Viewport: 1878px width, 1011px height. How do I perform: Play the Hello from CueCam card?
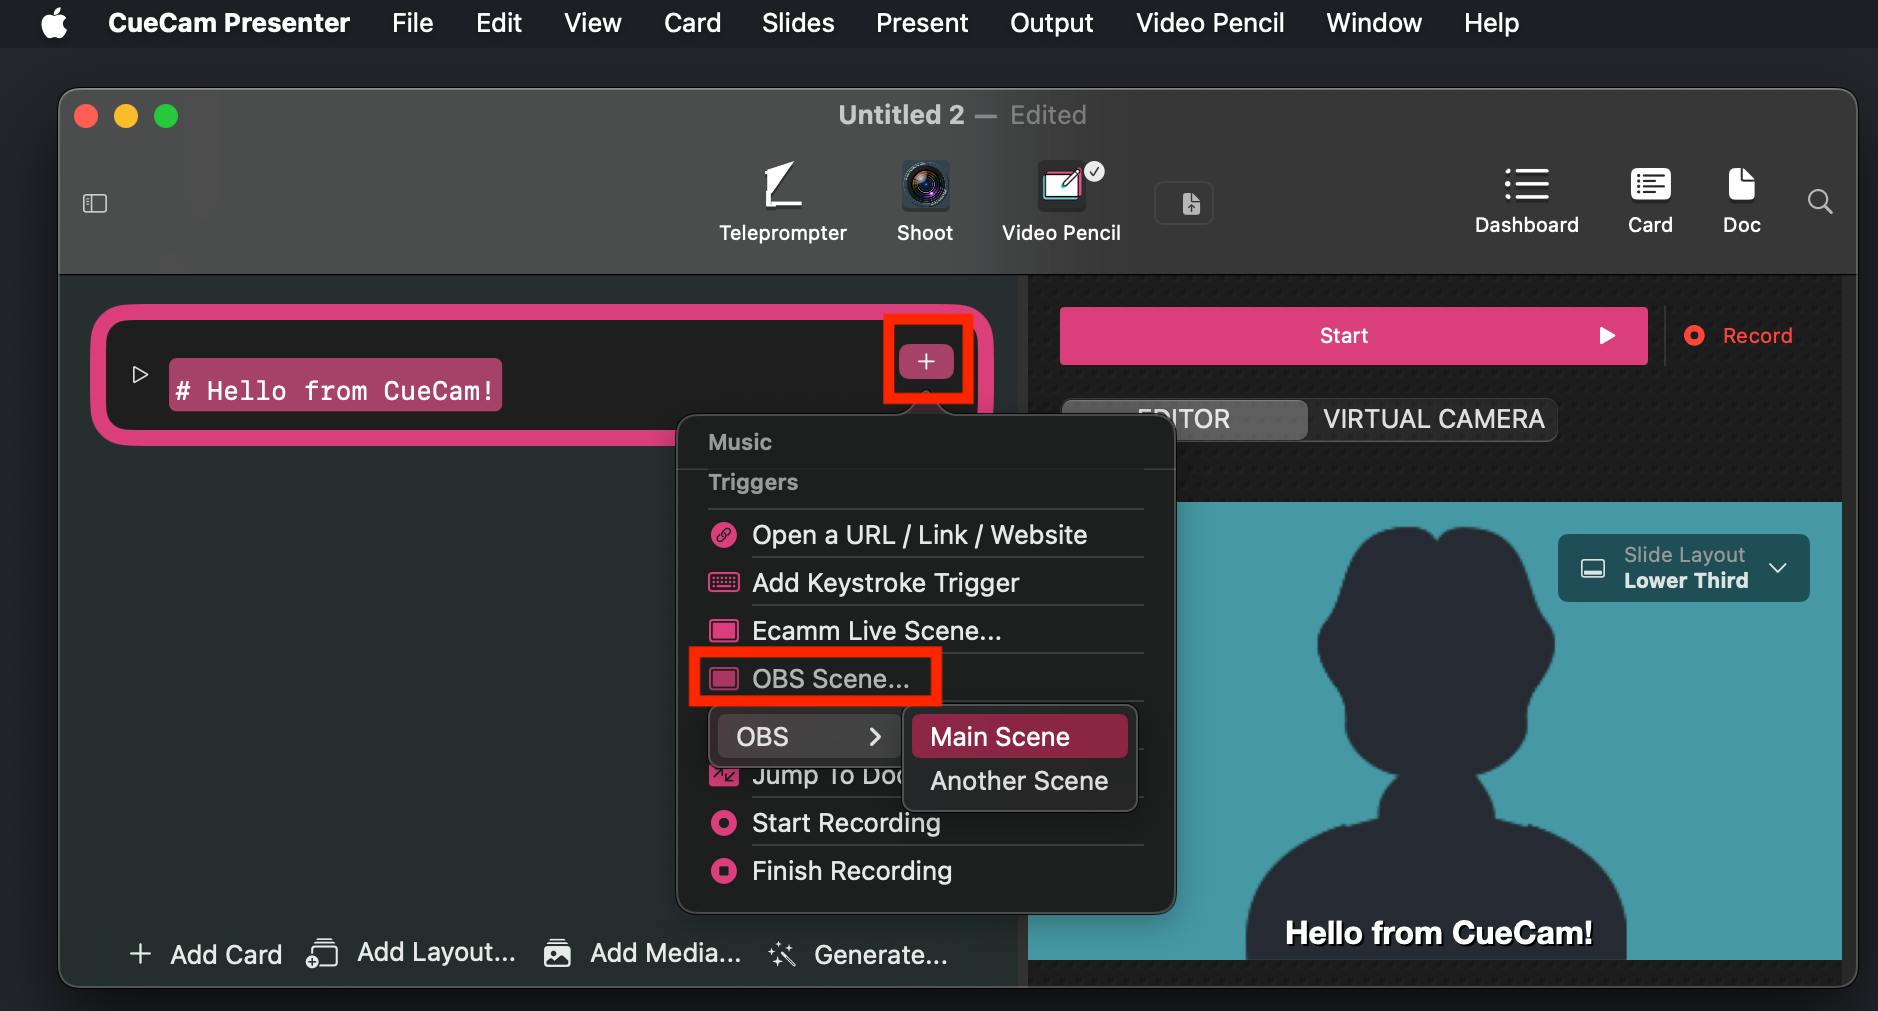[140, 374]
